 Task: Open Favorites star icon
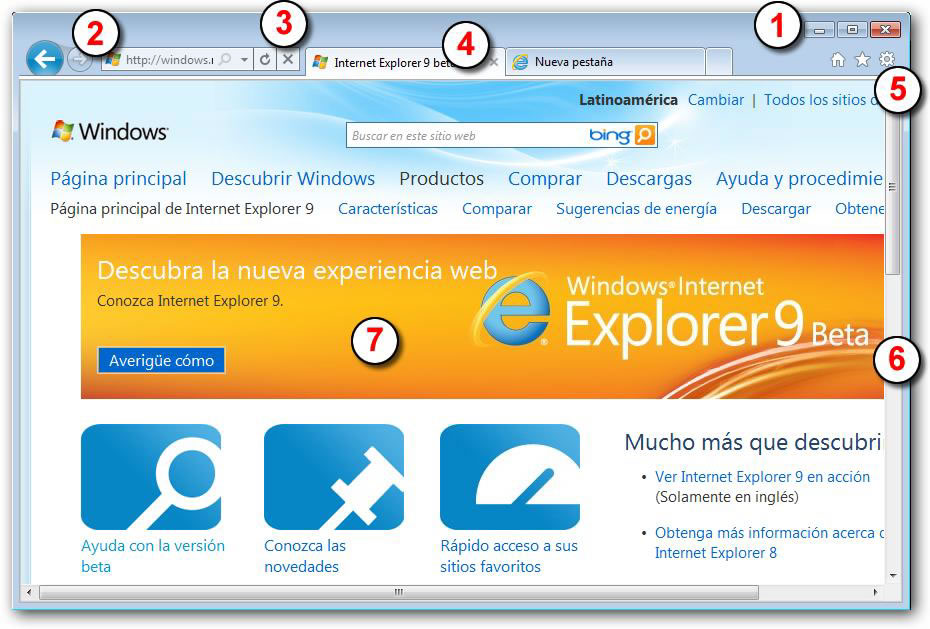point(862,59)
